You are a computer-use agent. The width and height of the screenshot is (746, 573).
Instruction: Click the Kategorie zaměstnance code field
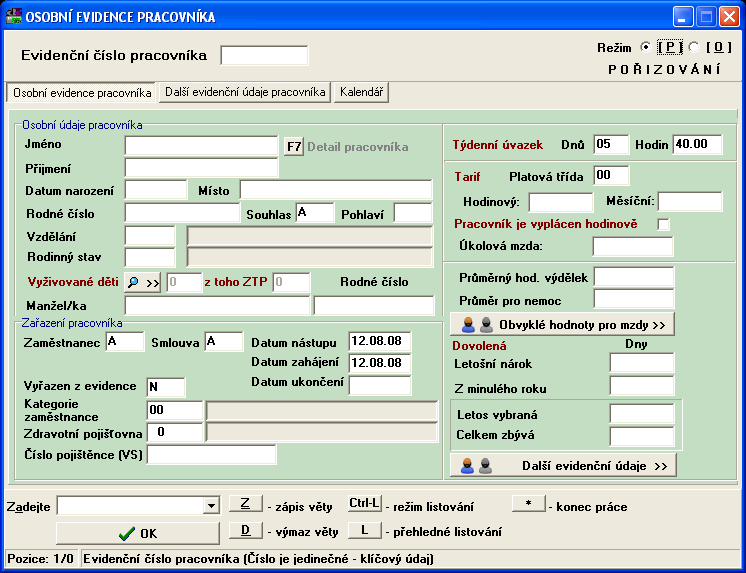click(175, 411)
